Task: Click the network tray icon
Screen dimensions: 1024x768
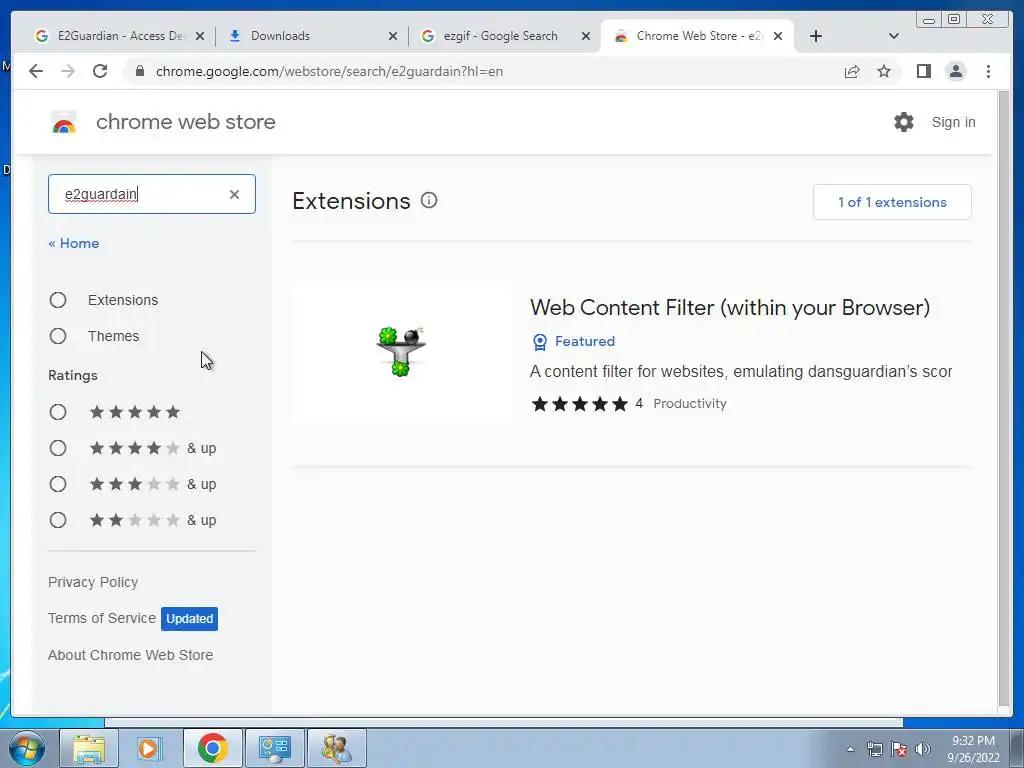Action: pos(874,748)
